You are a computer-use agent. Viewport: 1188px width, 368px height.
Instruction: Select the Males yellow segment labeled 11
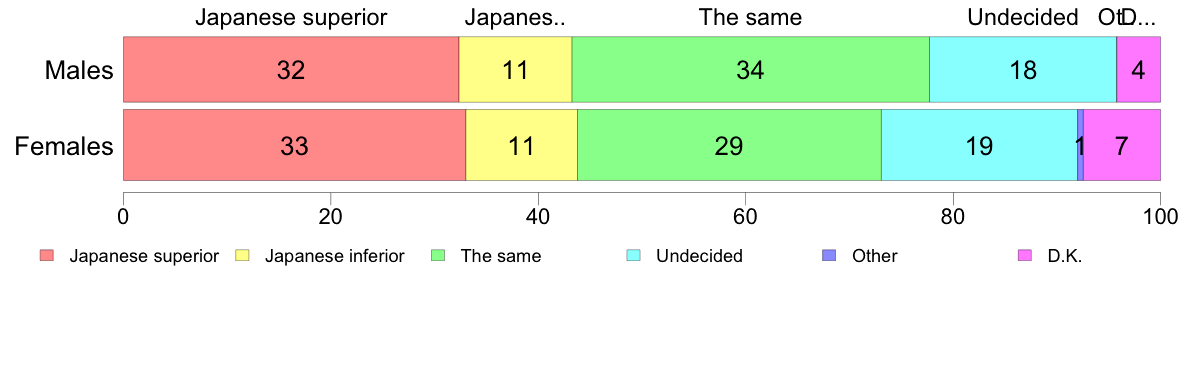tap(515, 70)
